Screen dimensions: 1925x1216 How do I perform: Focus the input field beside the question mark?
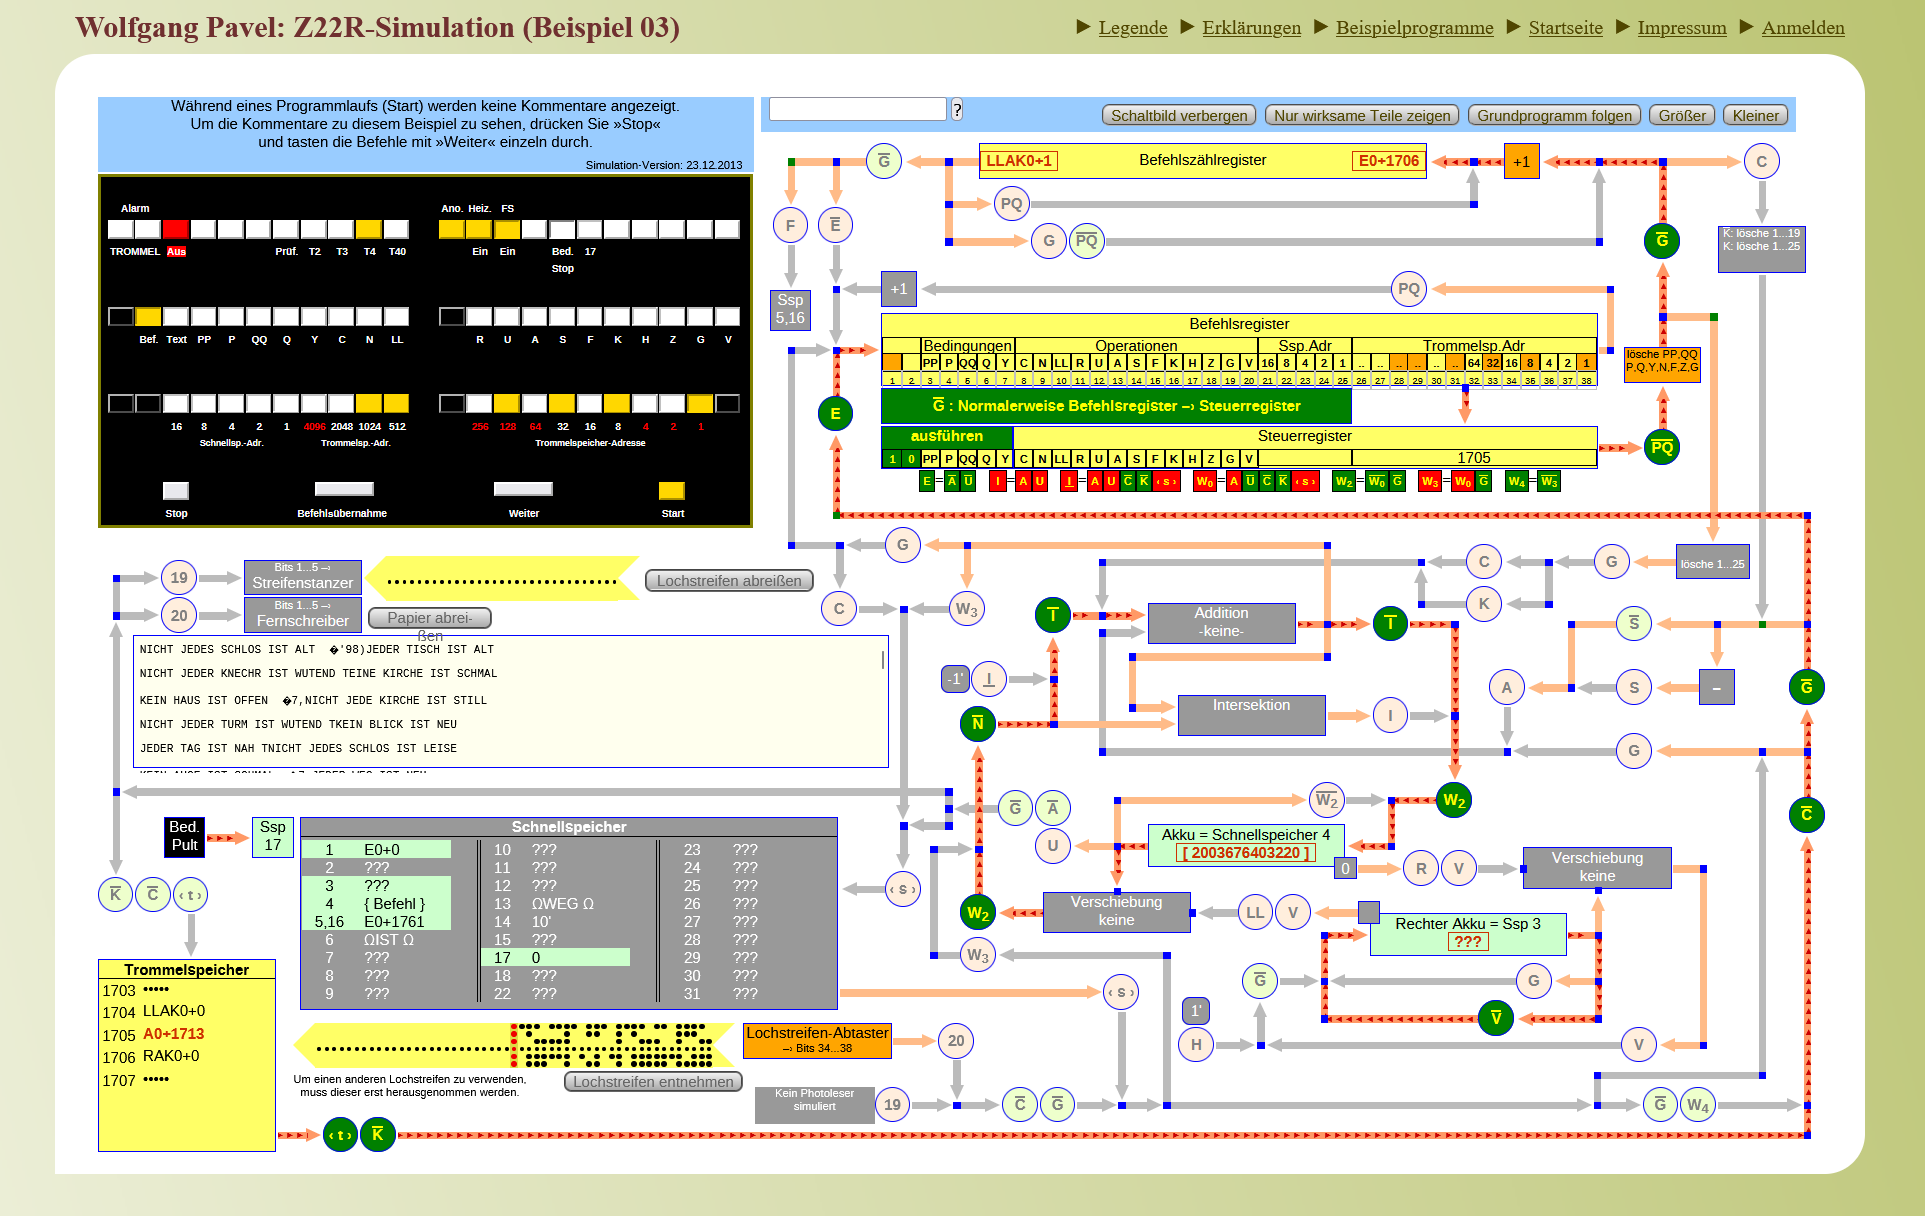coord(857,109)
